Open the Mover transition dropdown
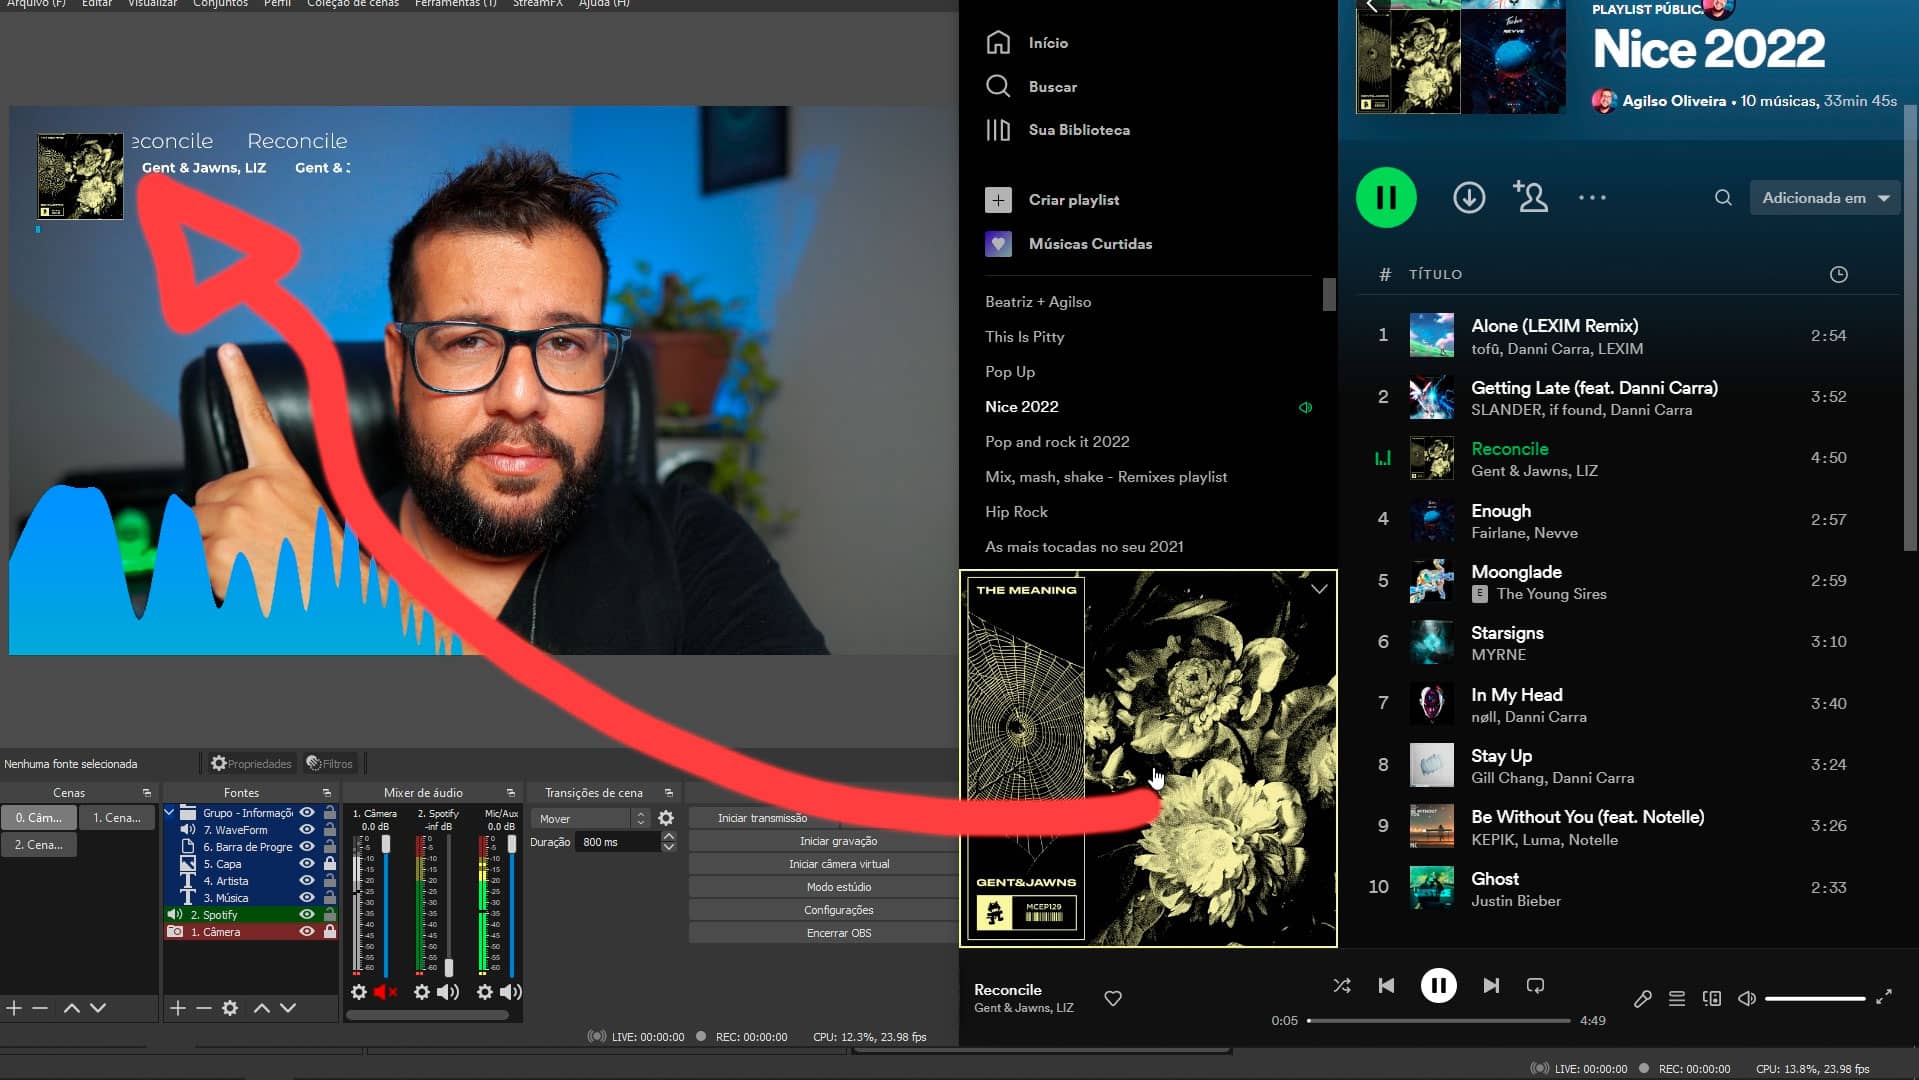The height and width of the screenshot is (1080, 1919). click(590, 818)
